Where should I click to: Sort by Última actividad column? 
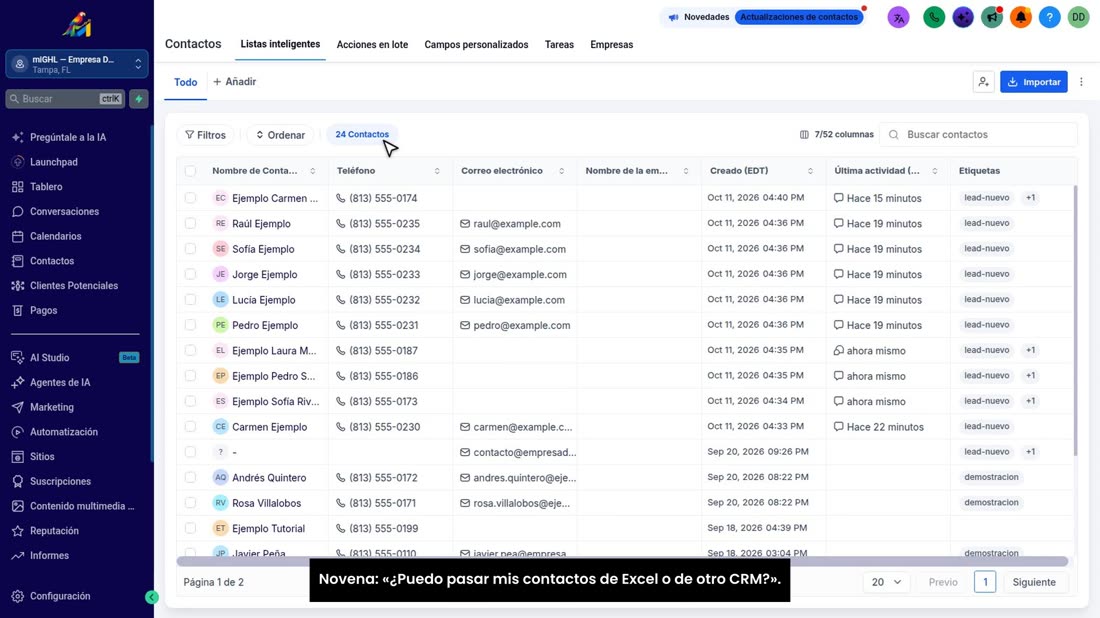coord(934,171)
